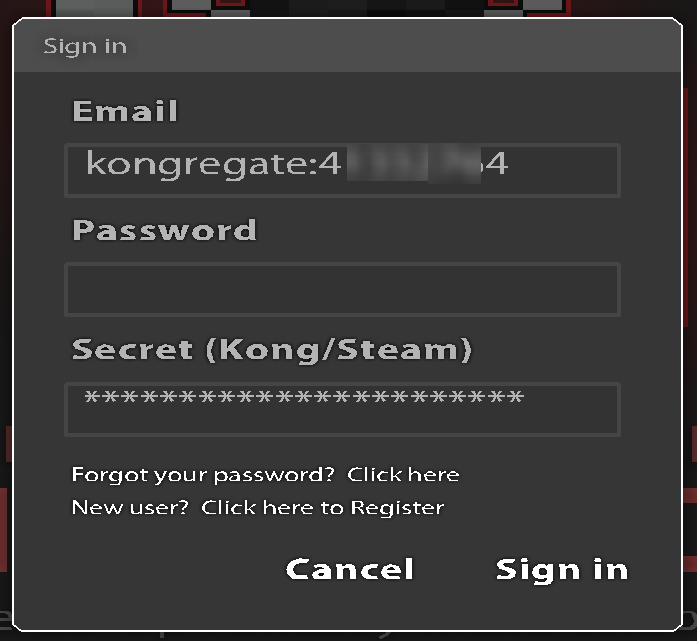697x641 pixels.
Task: Click the Password label text
Action: [164, 230]
